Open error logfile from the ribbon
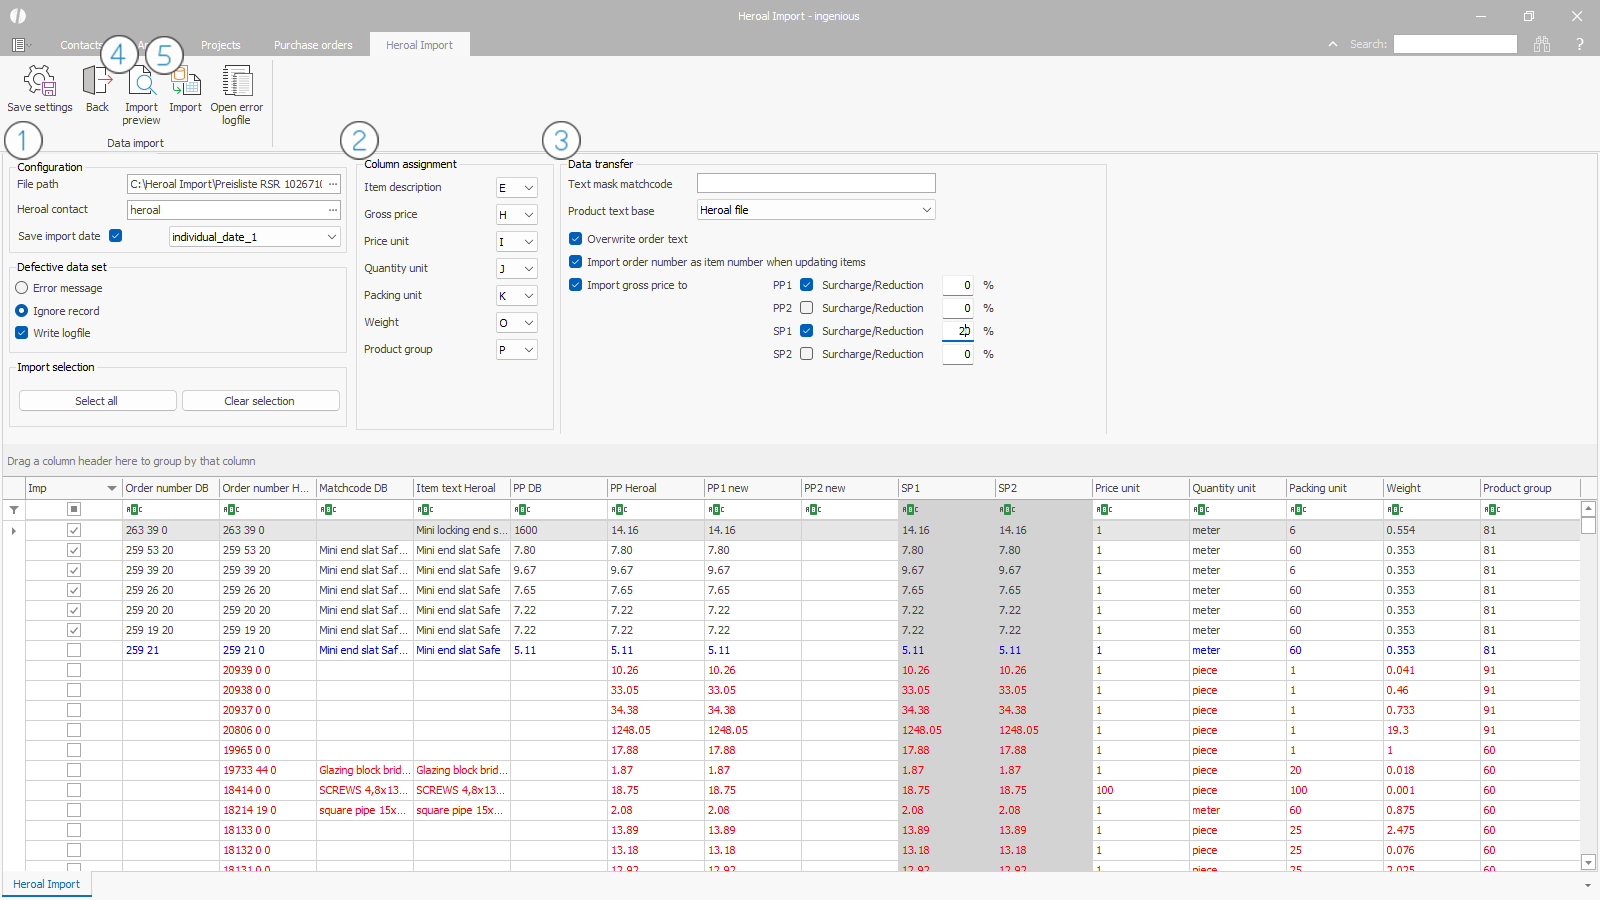The image size is (1600, 900). (237, 82)
